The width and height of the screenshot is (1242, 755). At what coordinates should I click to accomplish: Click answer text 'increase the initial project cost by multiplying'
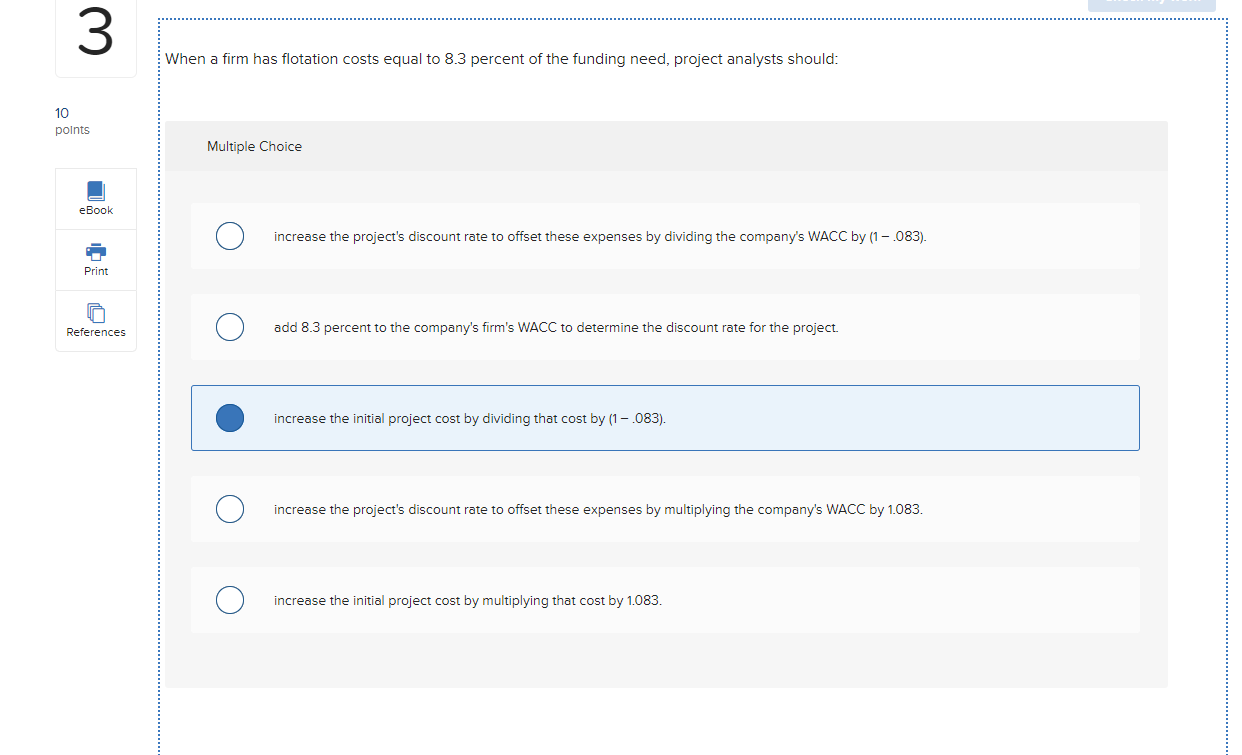click(411, 600)
